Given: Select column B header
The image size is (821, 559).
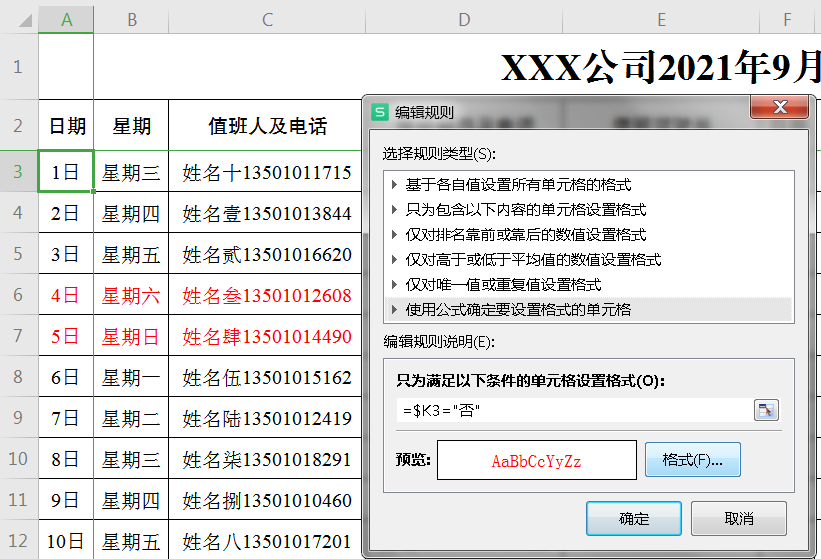Looking at the screenshot, I should [x=131, y=20].
